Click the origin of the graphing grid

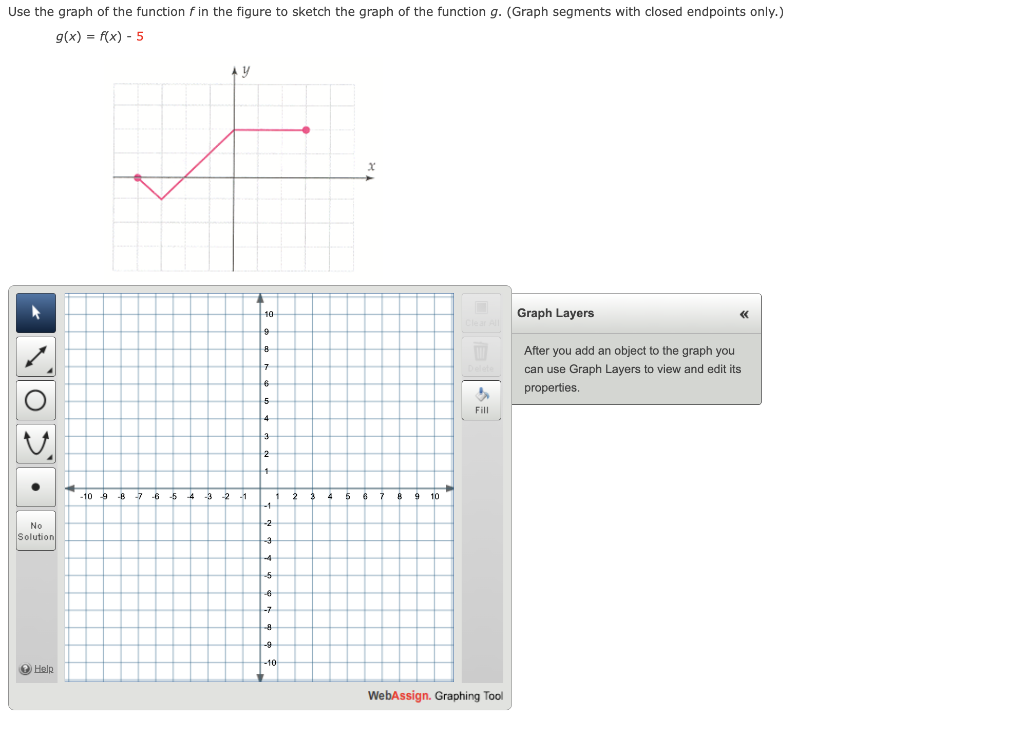click(262, 489)
